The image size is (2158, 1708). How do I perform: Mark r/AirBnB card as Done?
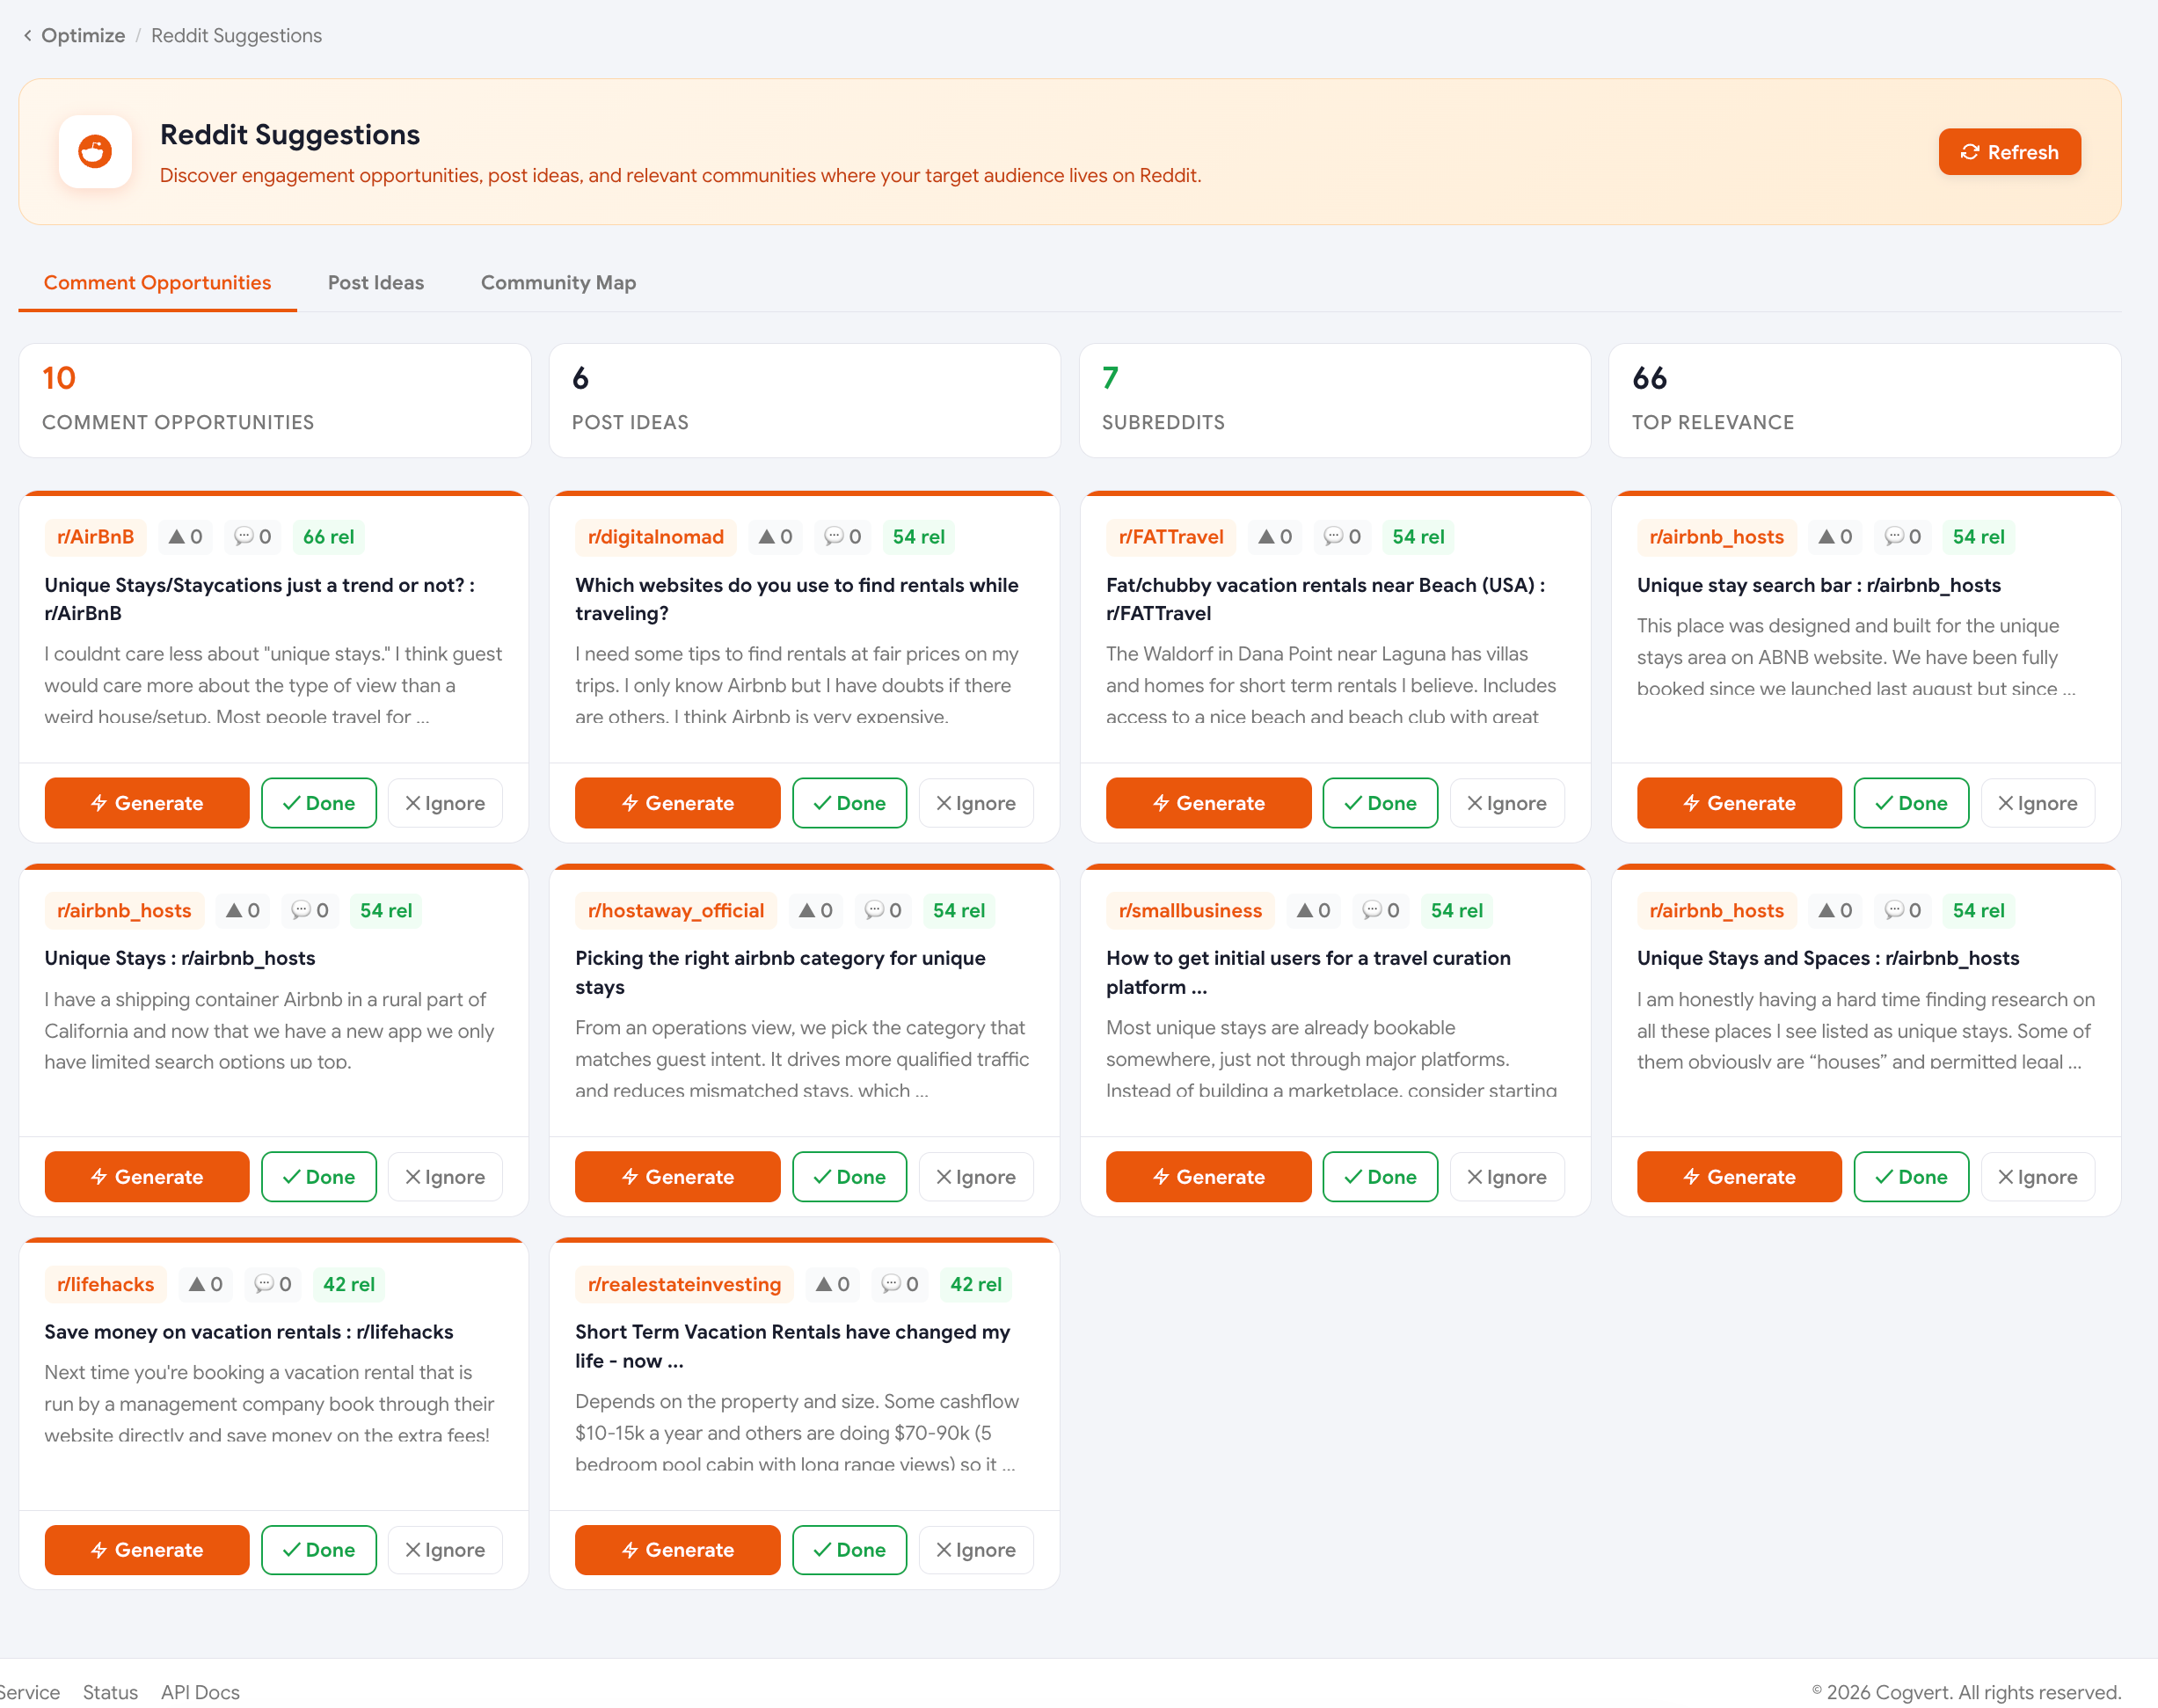pos(319,803)
